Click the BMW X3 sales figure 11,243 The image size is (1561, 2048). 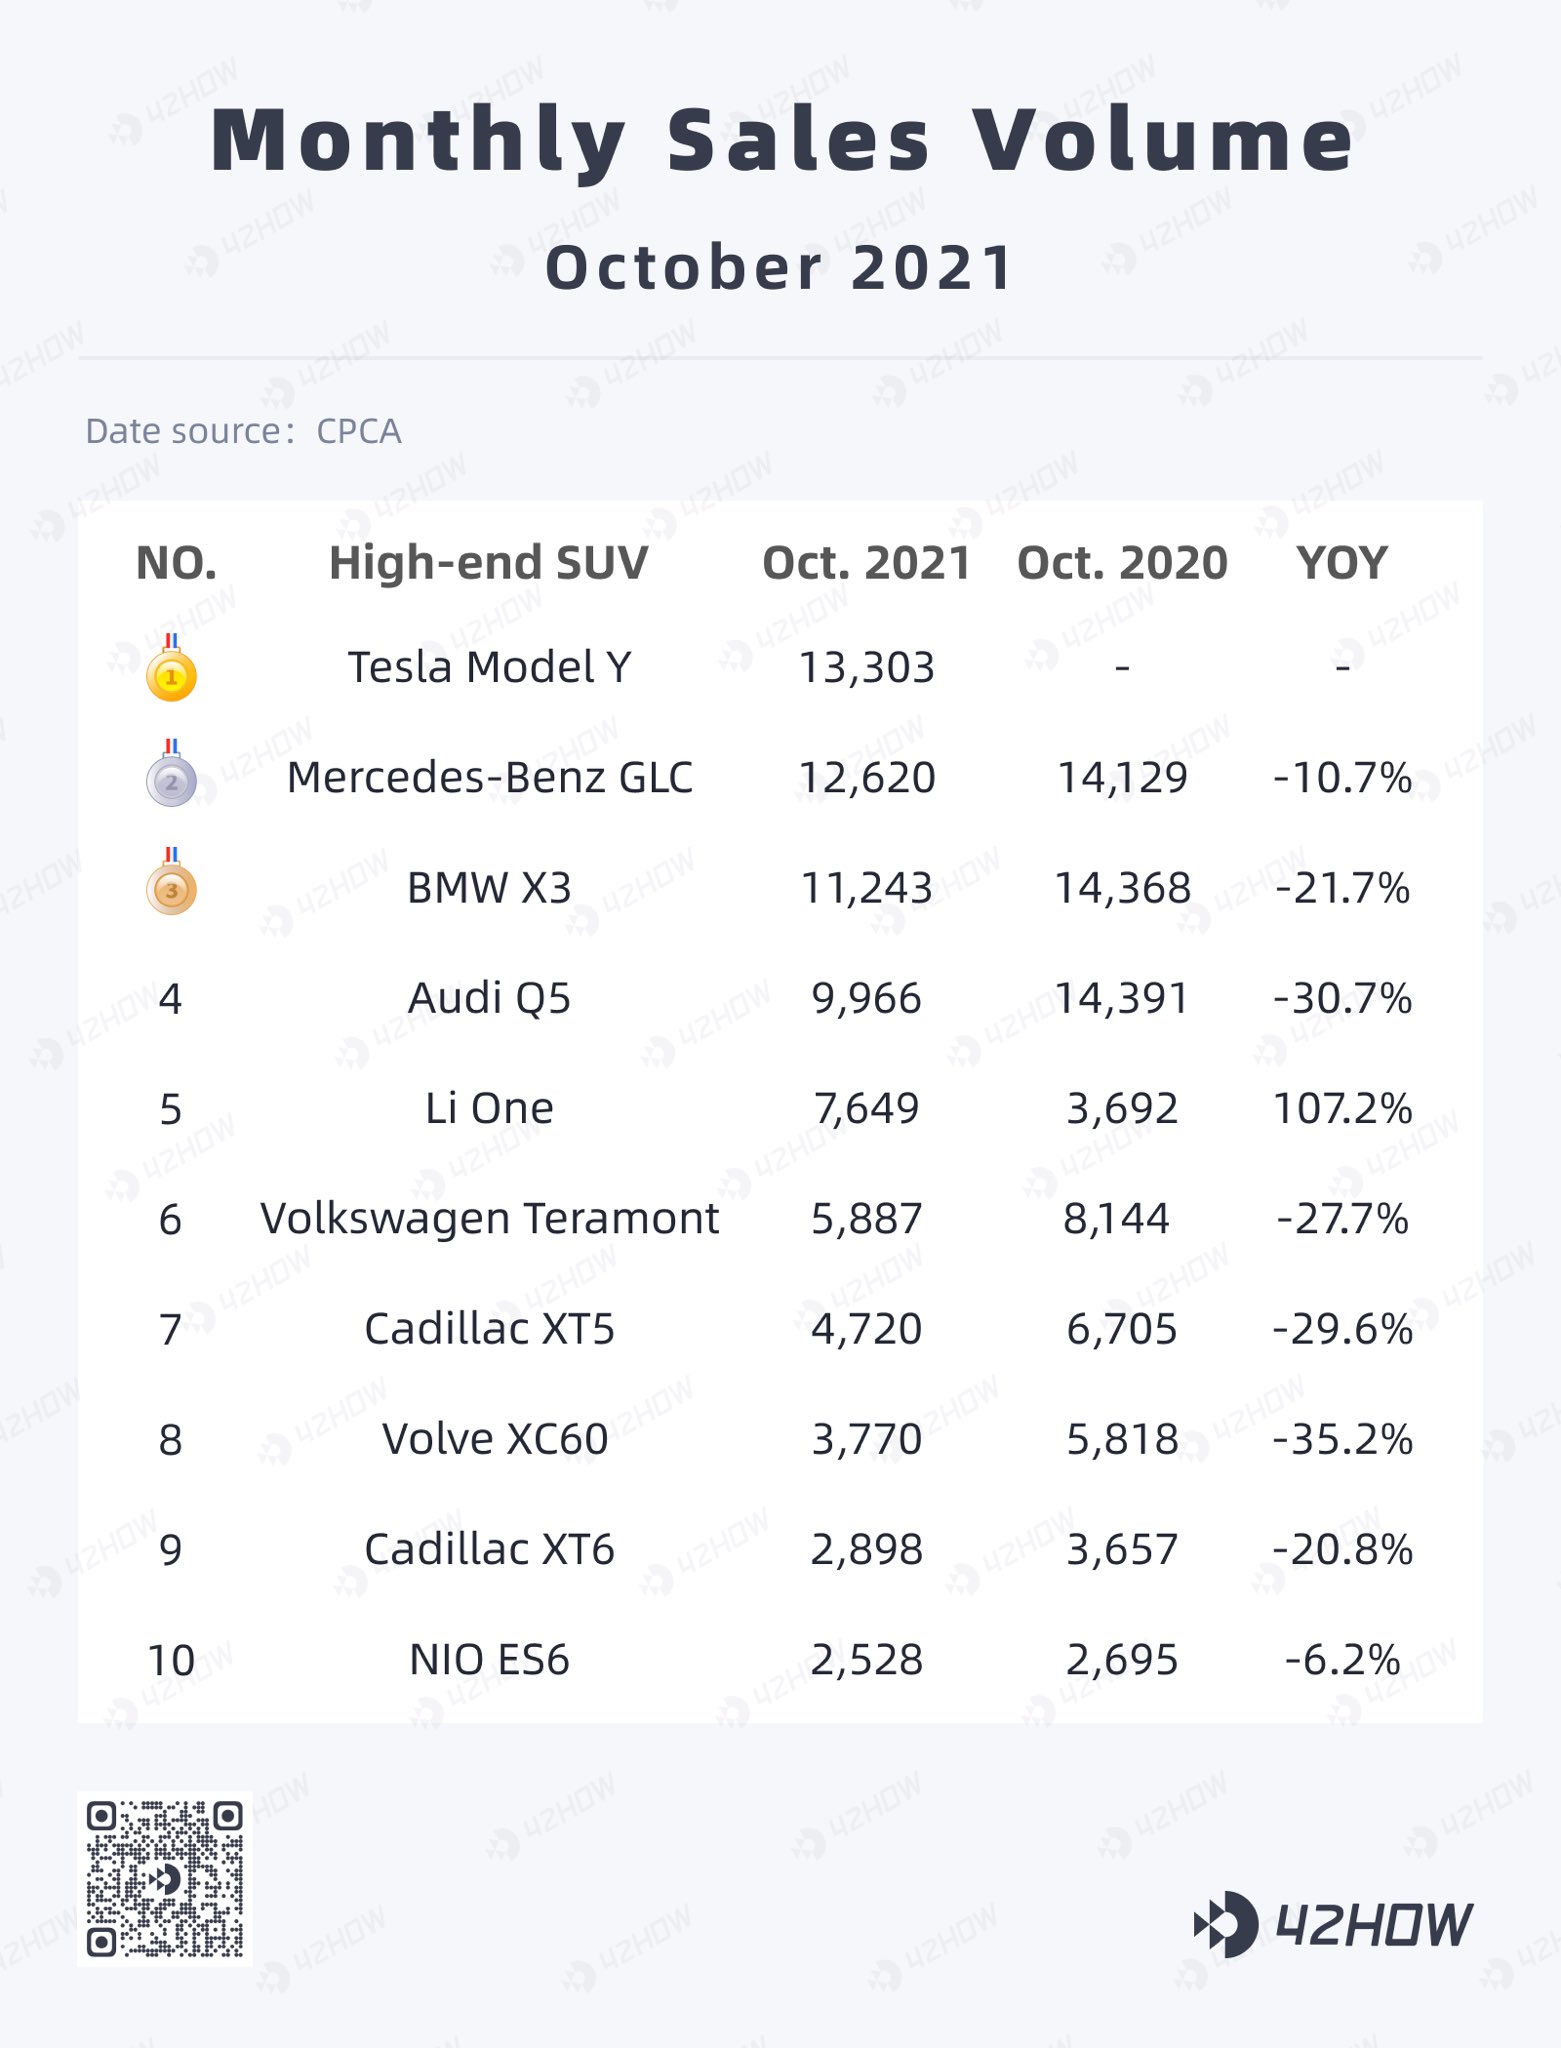click(x=866, y=888)
